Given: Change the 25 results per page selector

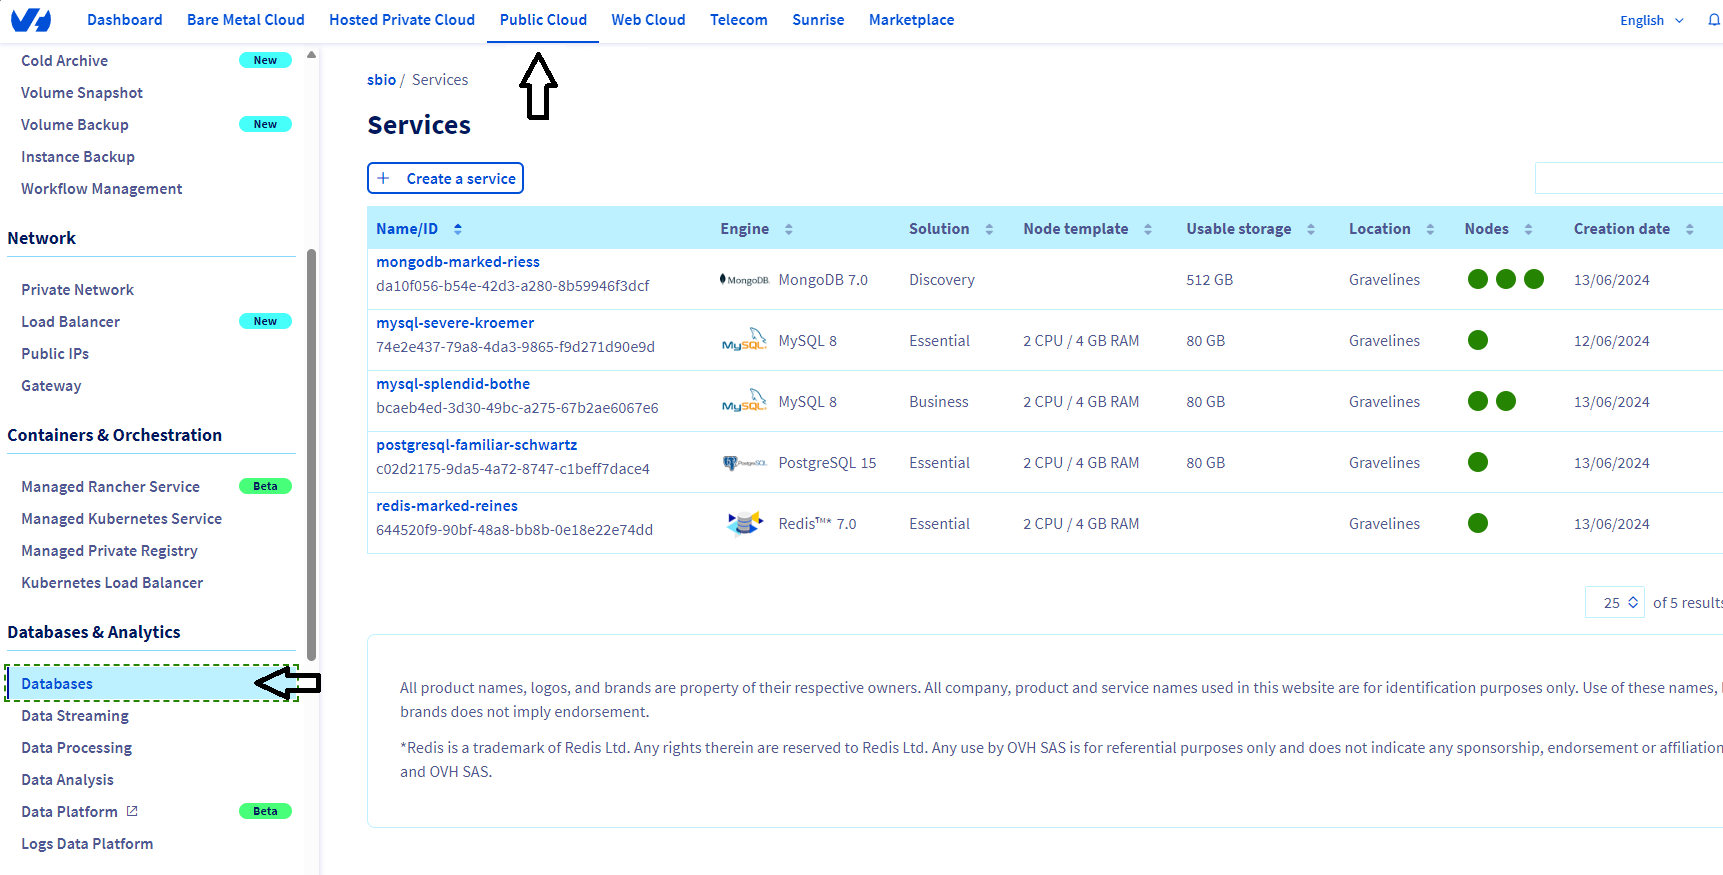Looking at the screenshot, I should point(1615,602).
